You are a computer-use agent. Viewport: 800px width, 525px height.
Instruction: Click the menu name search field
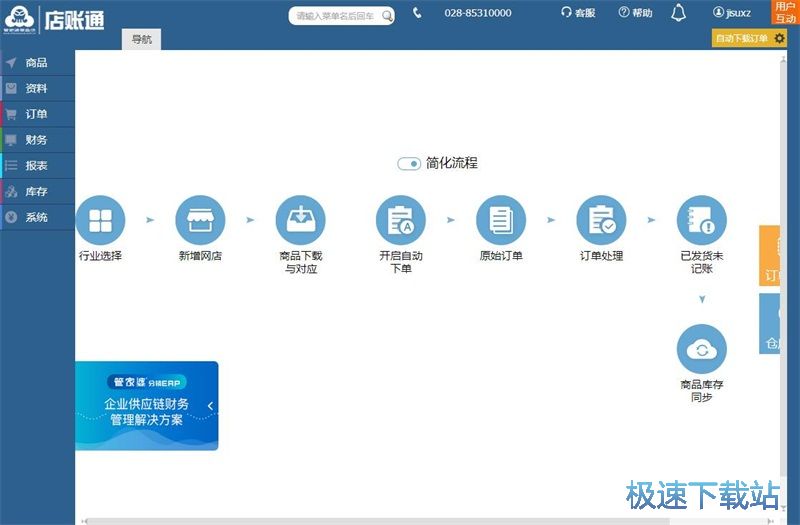pyautogui.click(x=335, y=15)
